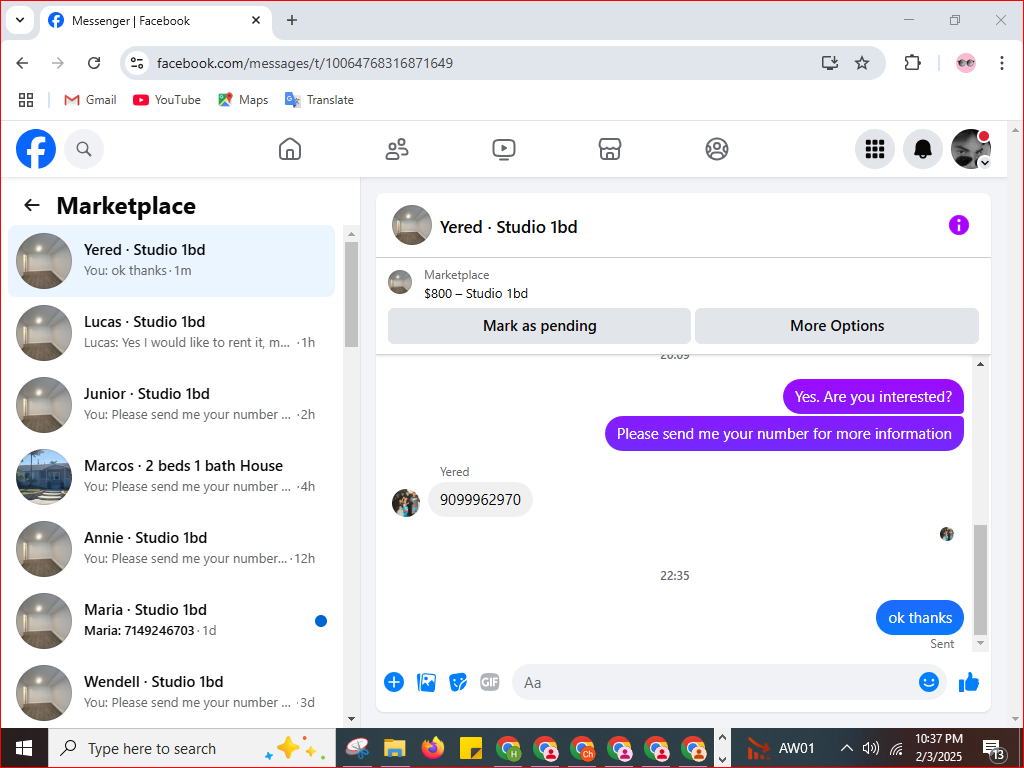Click the facebook.com address bar URL
The height and width of the screenshot is (768, 1024).
click(x=304, y=63)
